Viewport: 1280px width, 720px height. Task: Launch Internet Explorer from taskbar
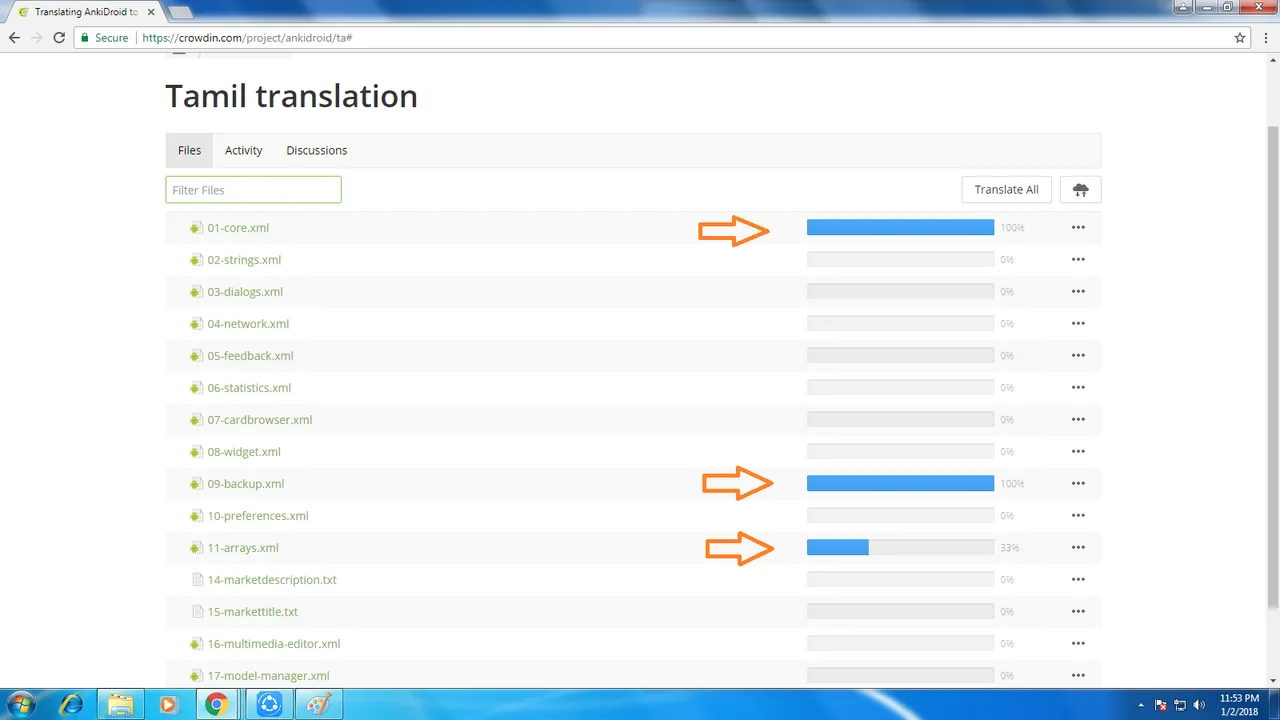pyautogui.click(x=72, y=704)
